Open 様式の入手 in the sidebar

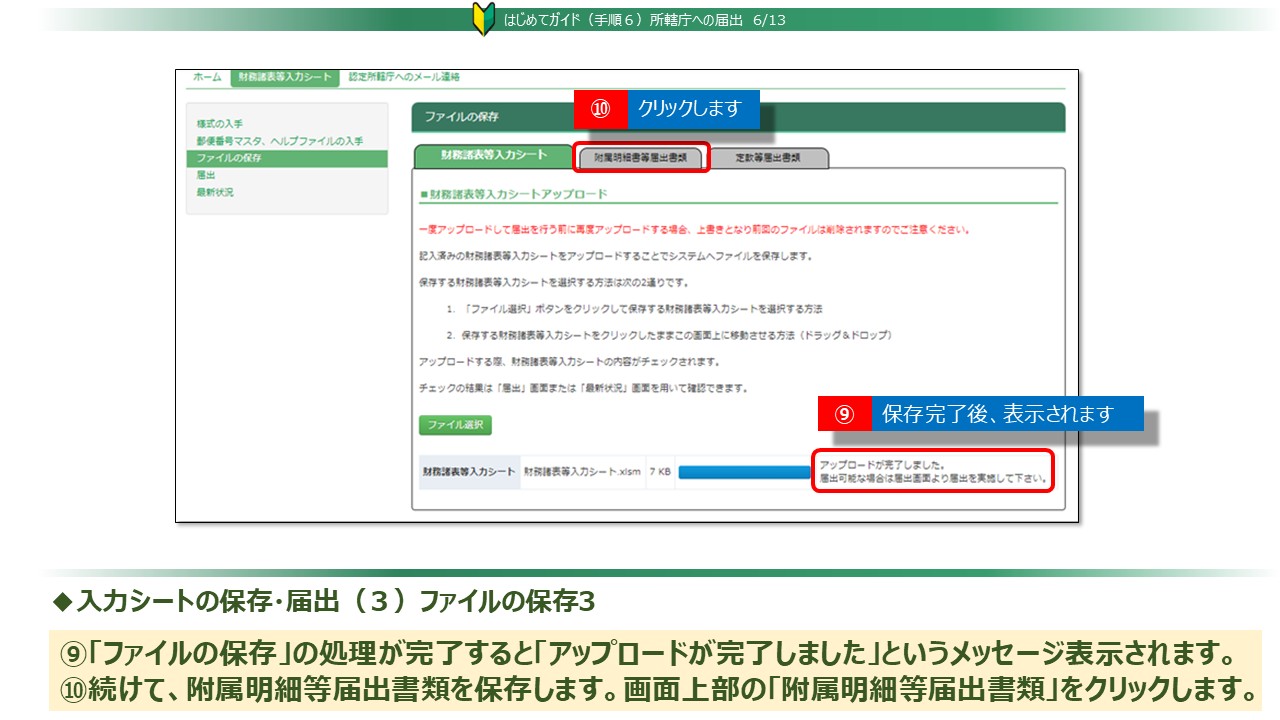tap(219, 124)
